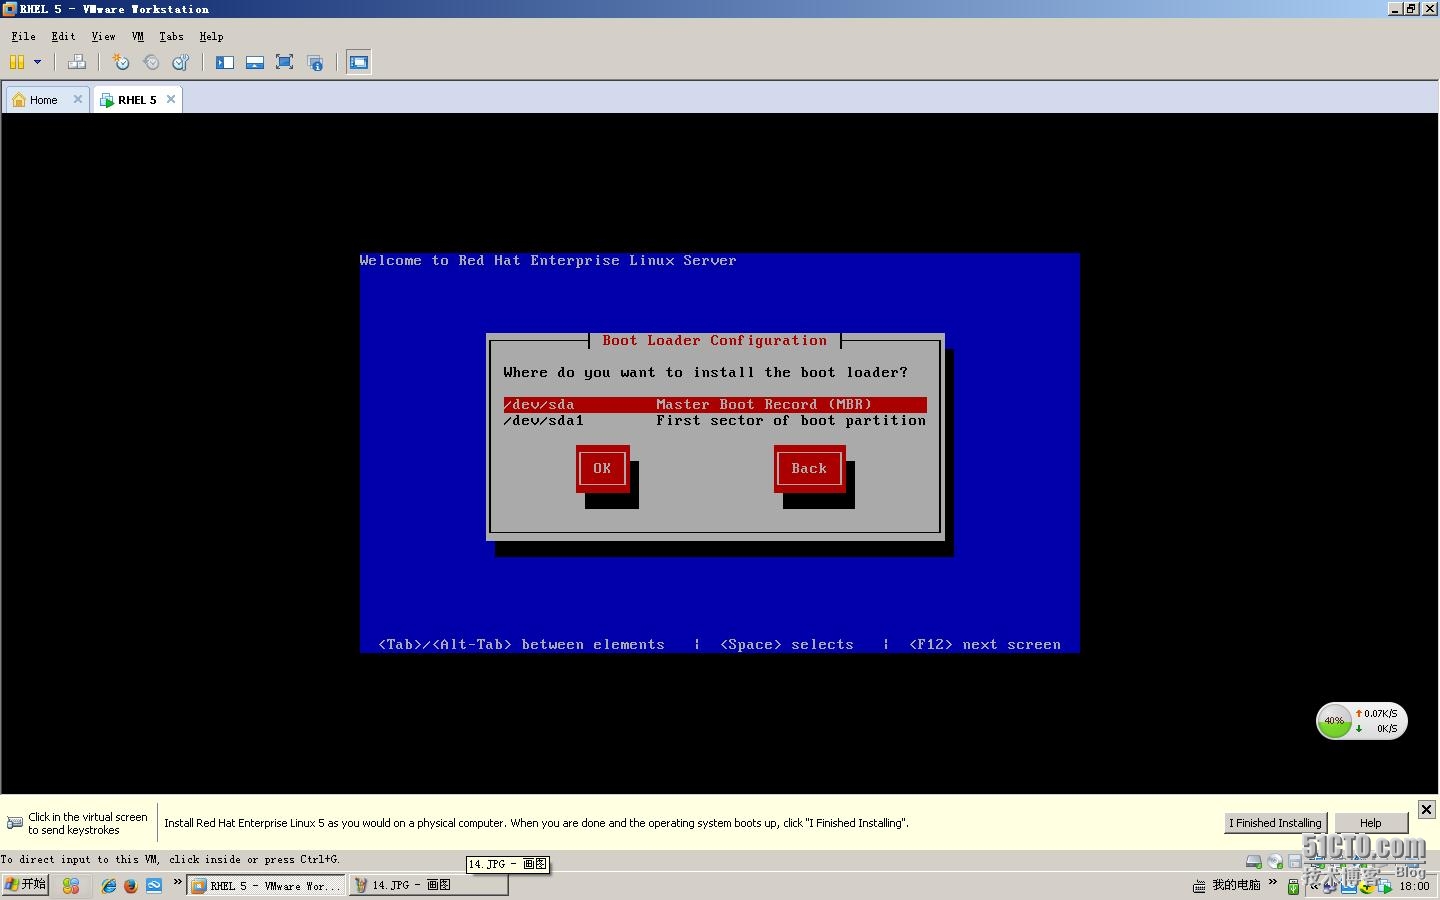
Task: Click the Help button in install bar
Action: (1371, 823)
